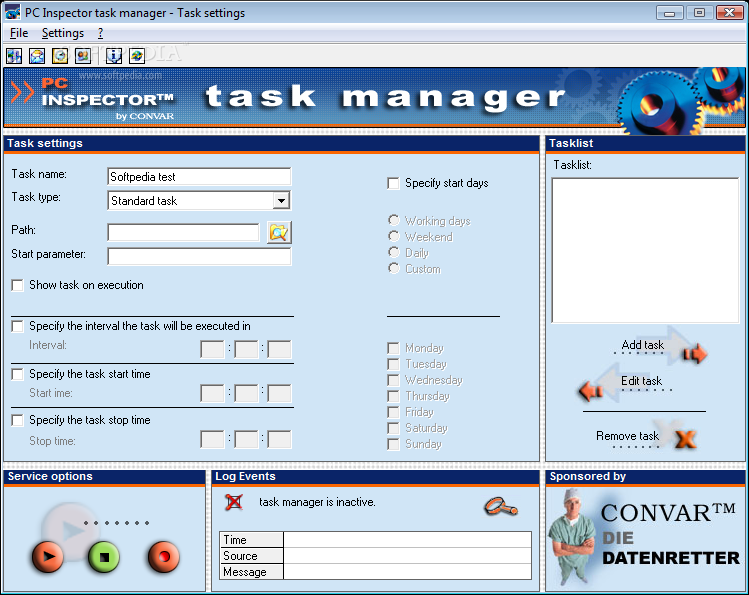Click the green stop service button

[104, 556]
